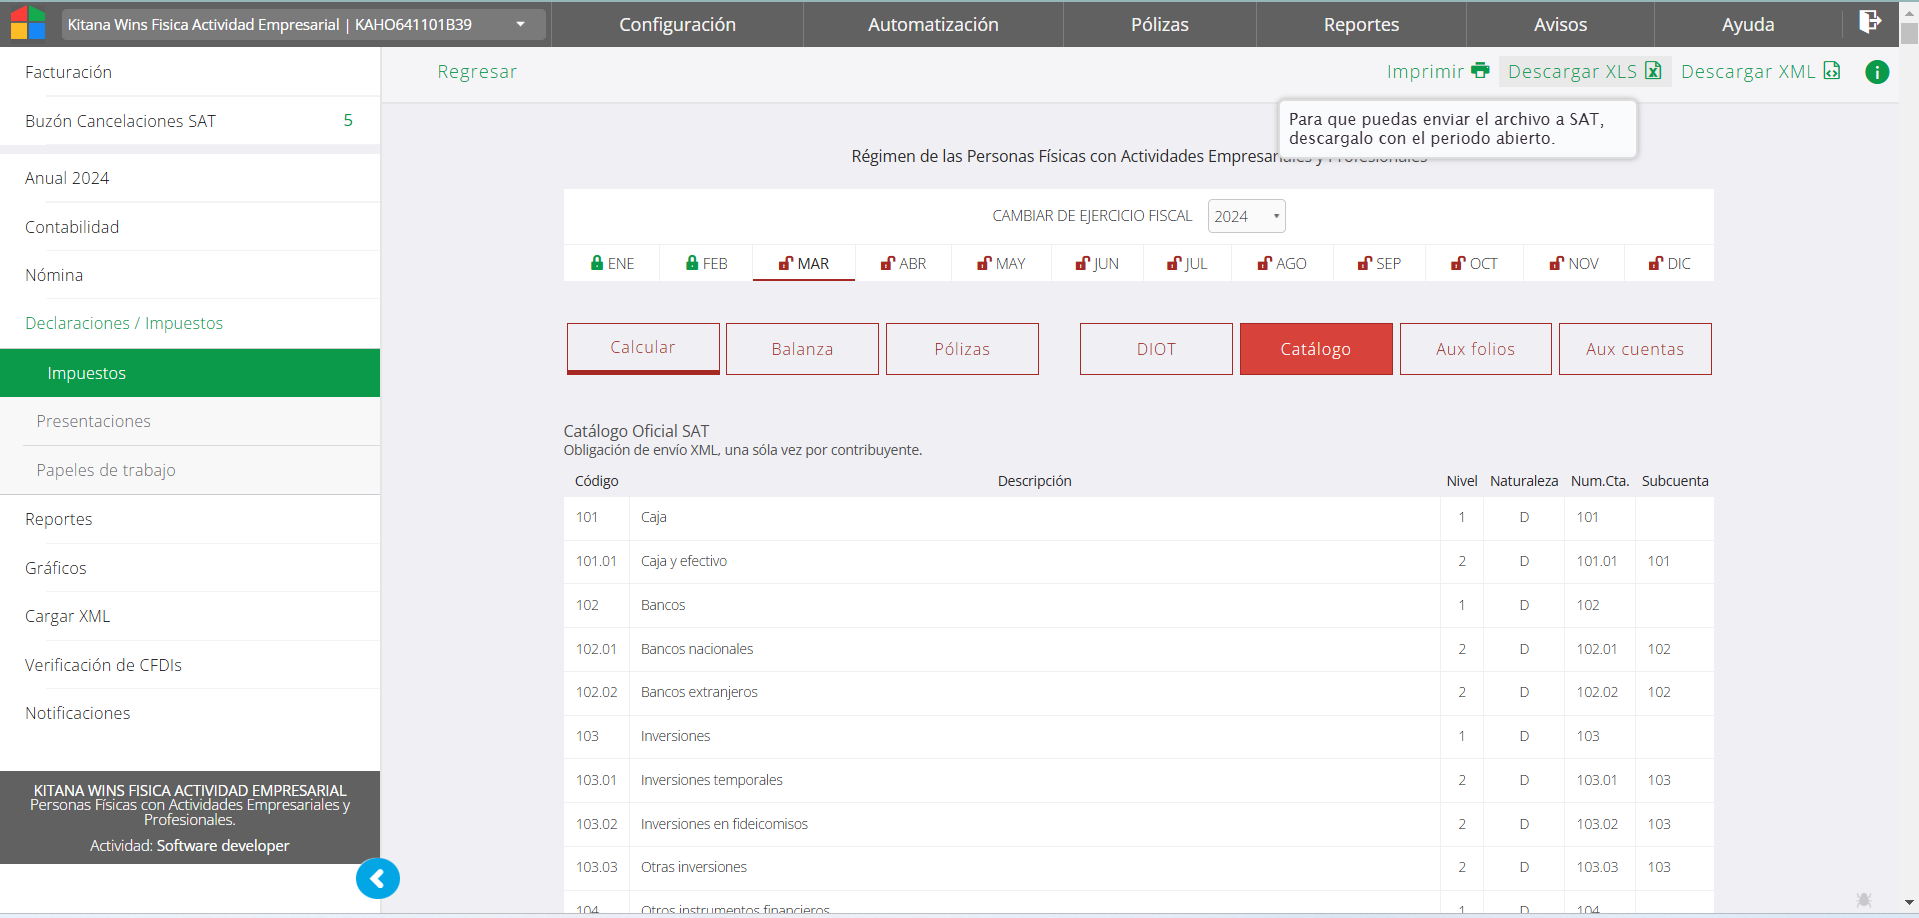Image resolution: width=1919 pixels, height=918 pixels.
Task: Toggle the locked ENE period padlock
Action: tap(597, 263)
